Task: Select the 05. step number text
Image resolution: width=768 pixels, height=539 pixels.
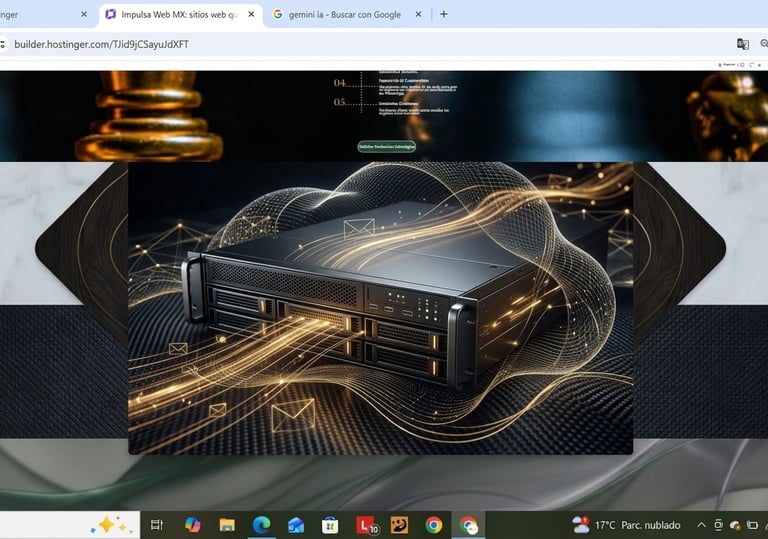Action: (340, 102)
